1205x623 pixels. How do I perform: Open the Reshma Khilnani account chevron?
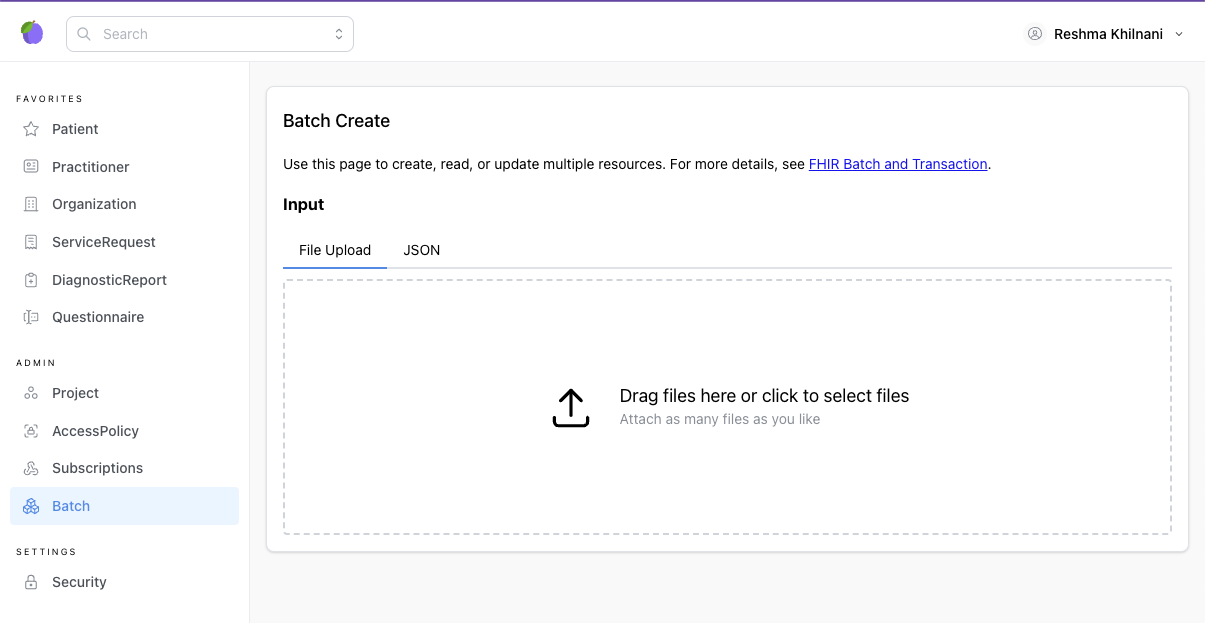[1180, 33]
